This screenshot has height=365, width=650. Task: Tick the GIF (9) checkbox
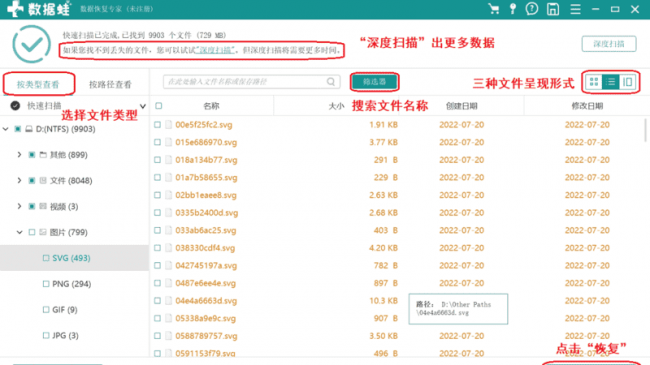pos(46,309)
